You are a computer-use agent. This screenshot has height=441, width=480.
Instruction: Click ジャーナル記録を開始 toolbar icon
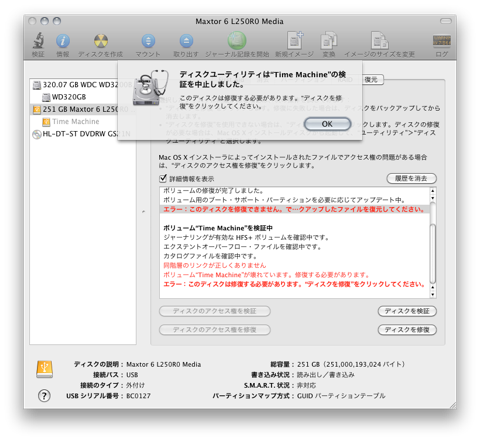pyautogui.click(x=237, y=41)
